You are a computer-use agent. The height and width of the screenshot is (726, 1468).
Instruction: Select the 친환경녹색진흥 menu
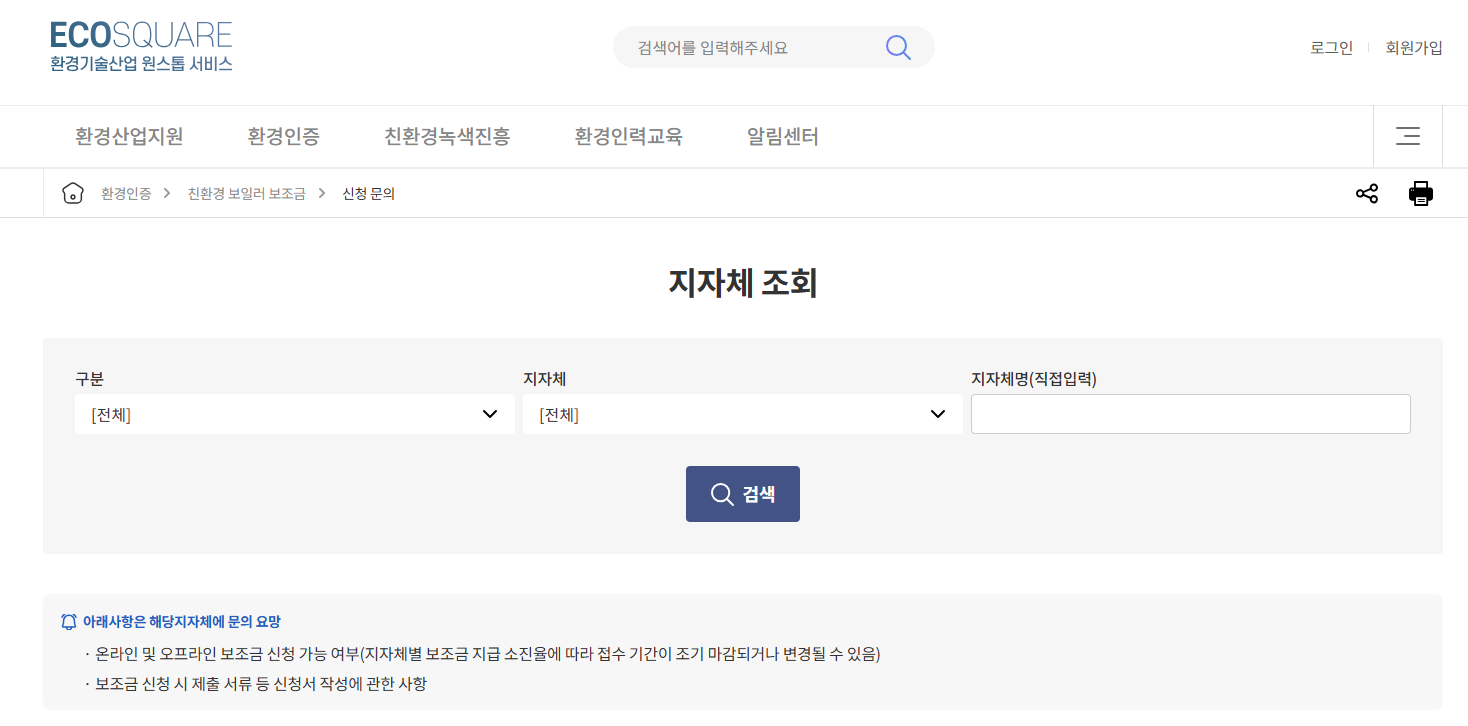tap(448, 136)
